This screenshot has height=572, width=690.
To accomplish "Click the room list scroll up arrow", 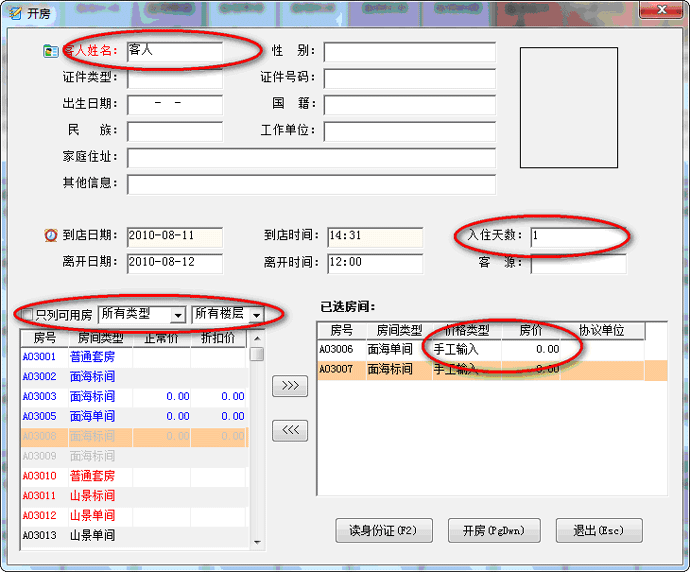I will click(x=257, y=338).
